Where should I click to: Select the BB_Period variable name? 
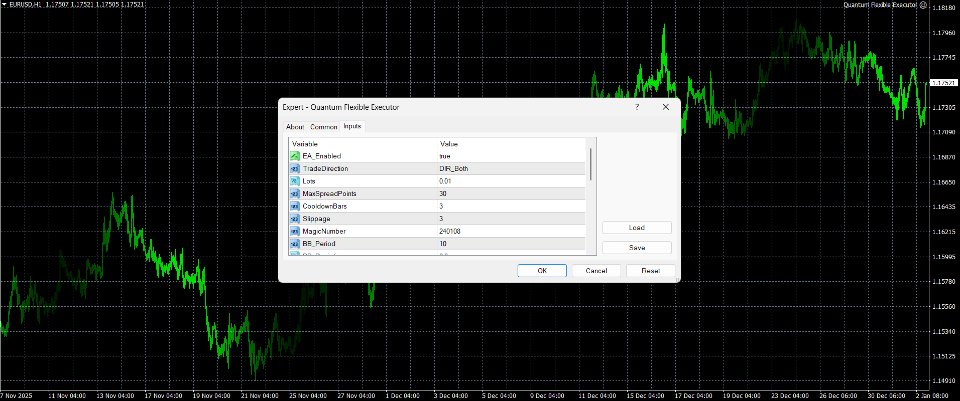(319, 244)
